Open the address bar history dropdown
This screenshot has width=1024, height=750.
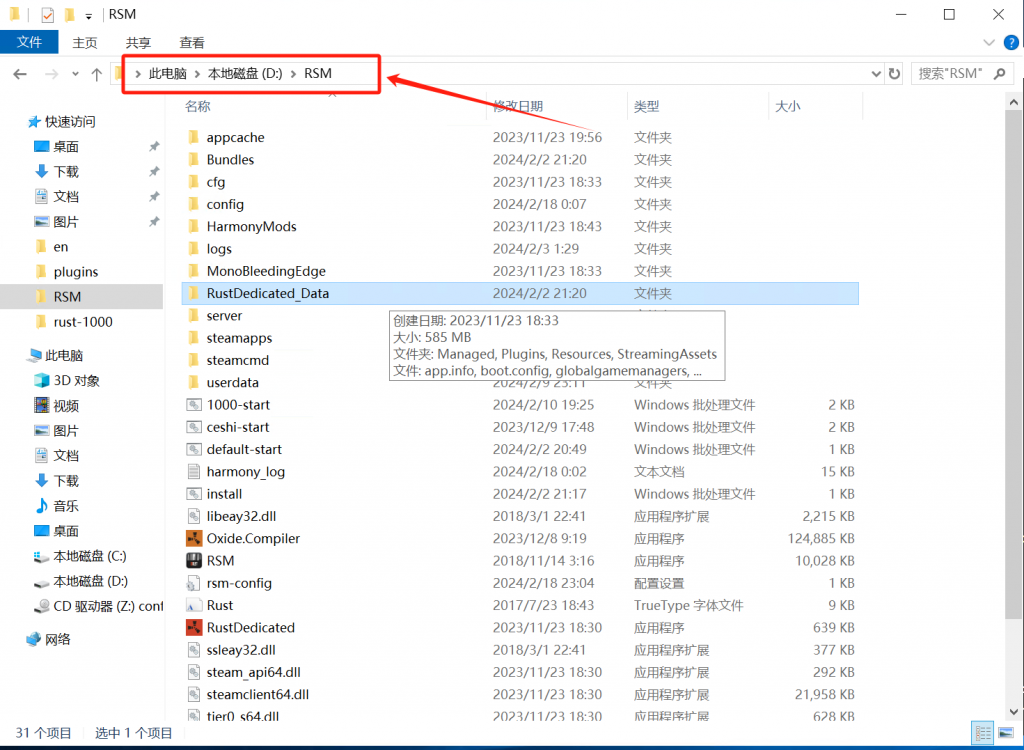pos(876,73)
